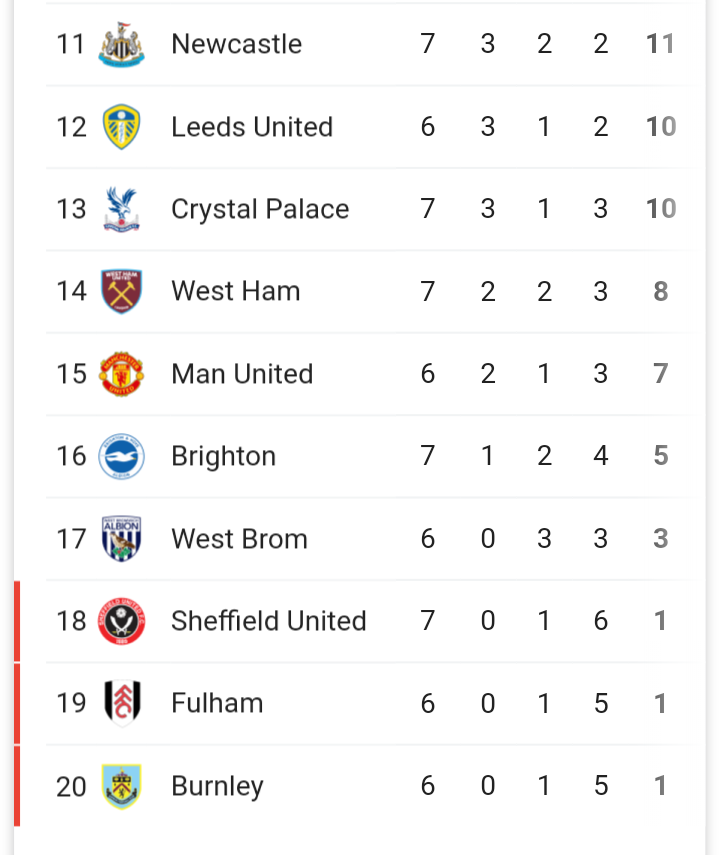Click the Burnley crest icon
The width and height of the screenshot is (719, 855).
122,786
